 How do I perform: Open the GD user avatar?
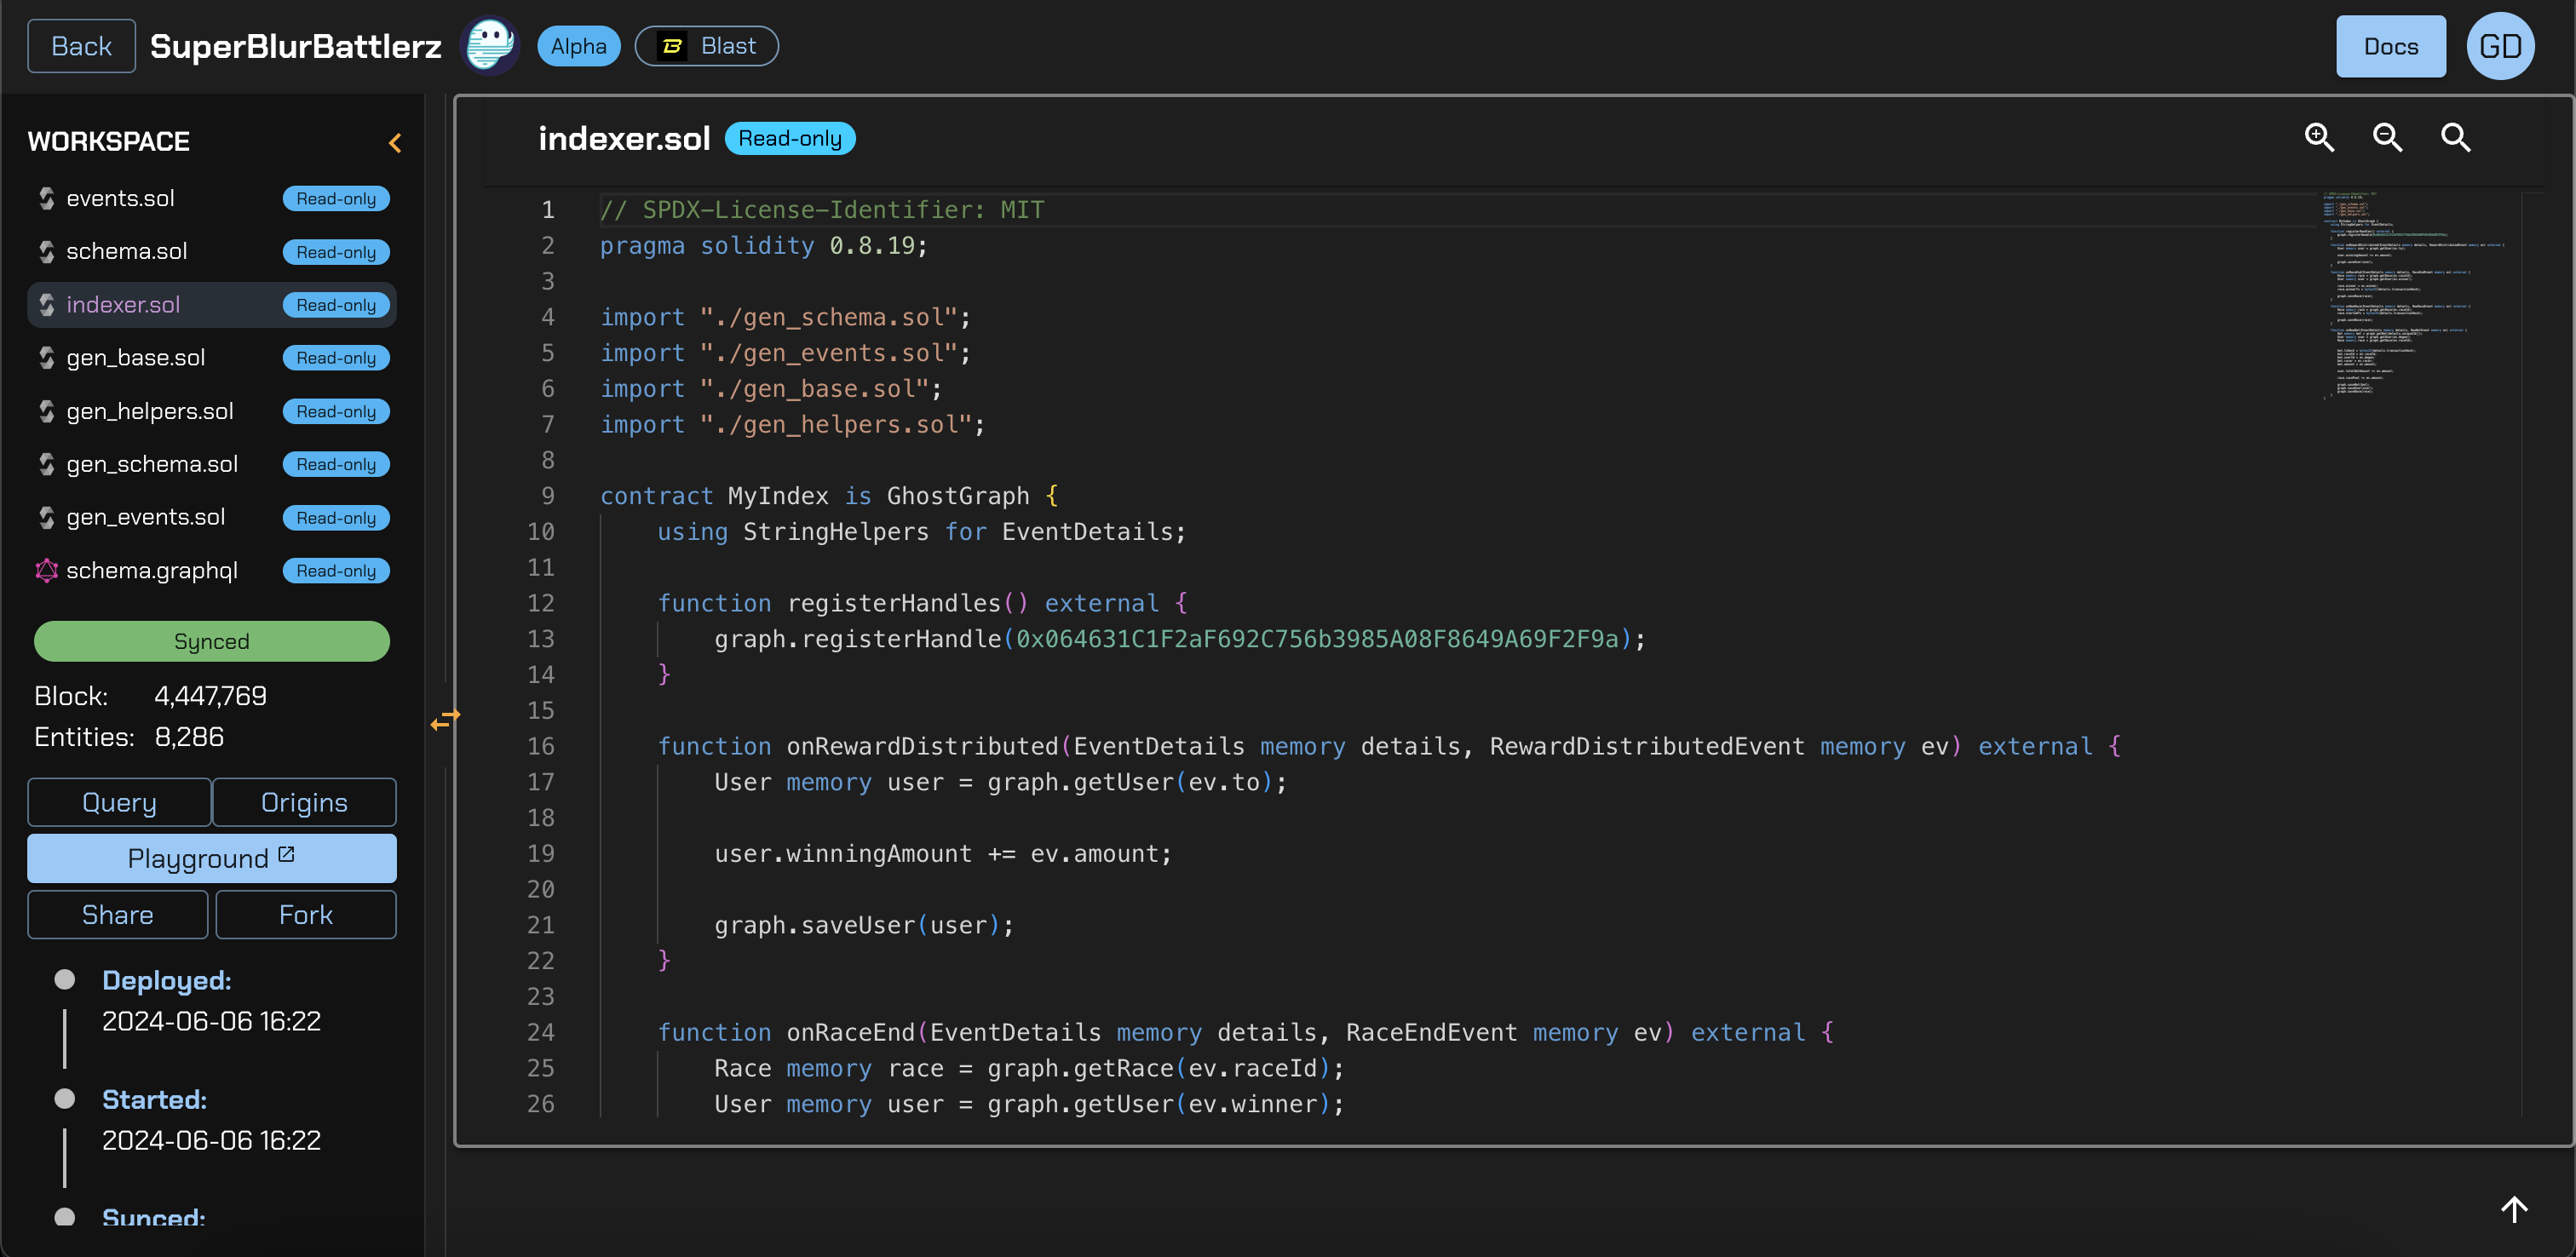pos(2499,46)
